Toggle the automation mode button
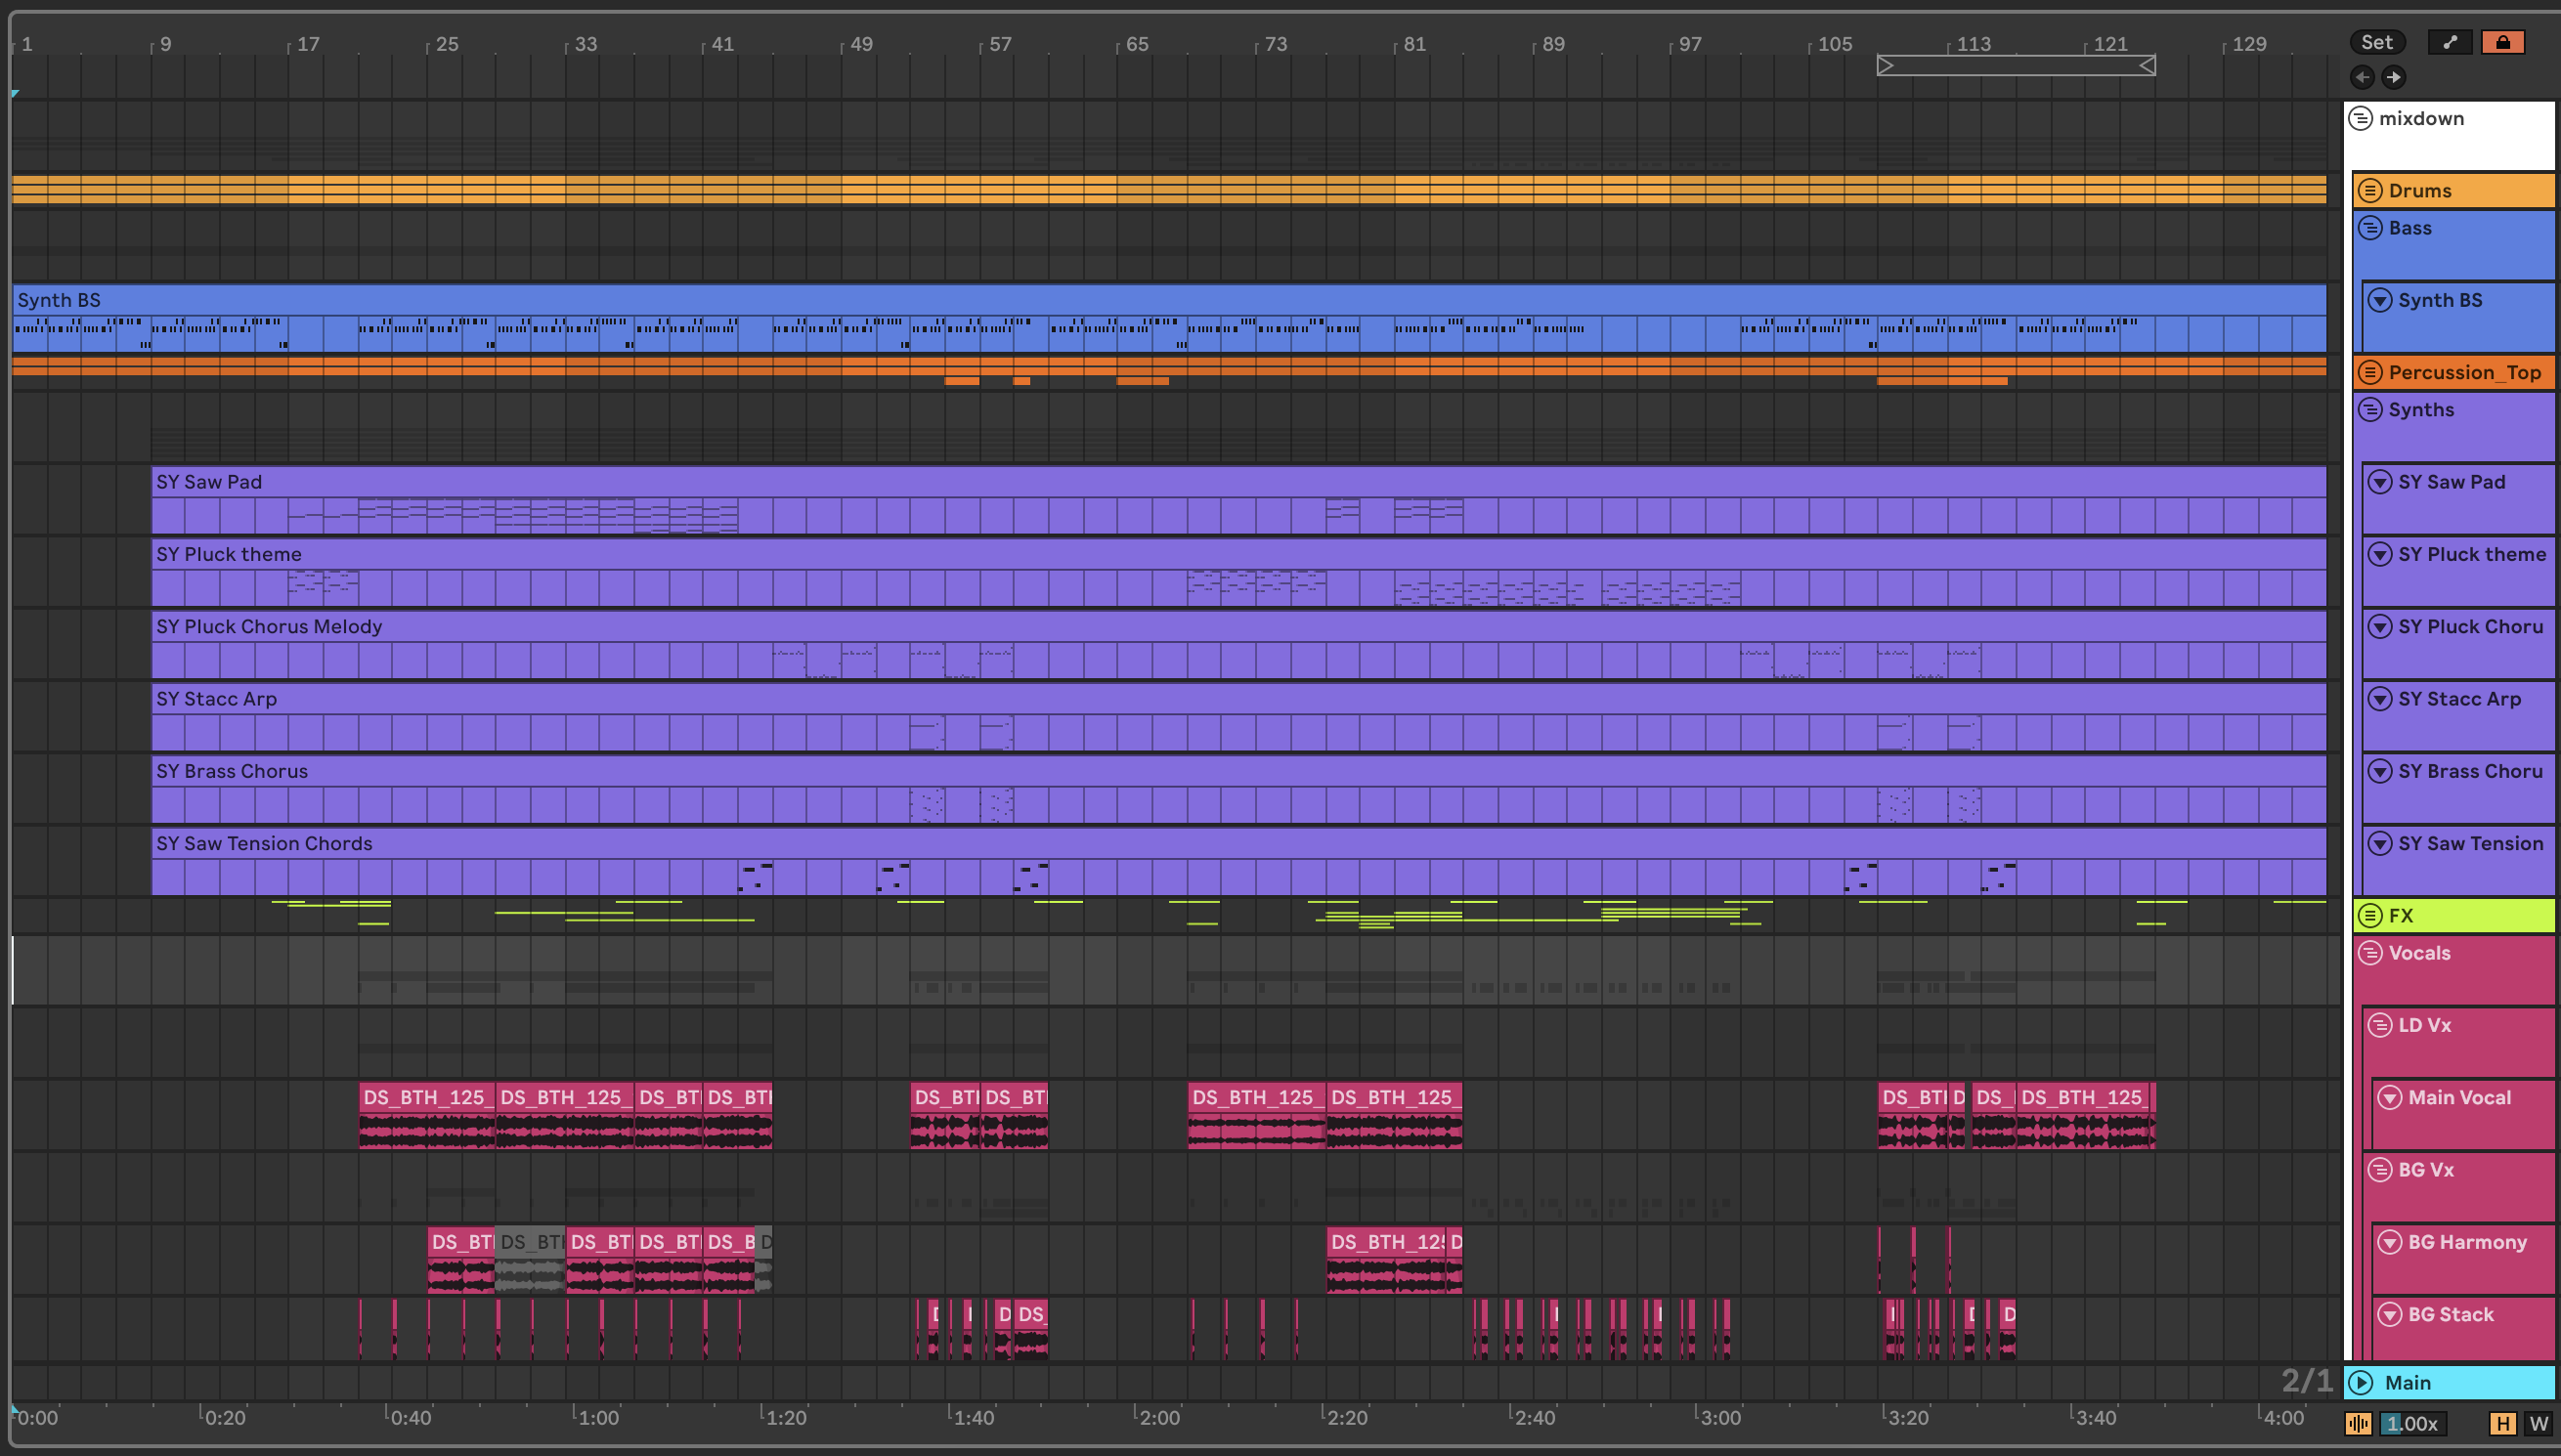 (2449, 42)
